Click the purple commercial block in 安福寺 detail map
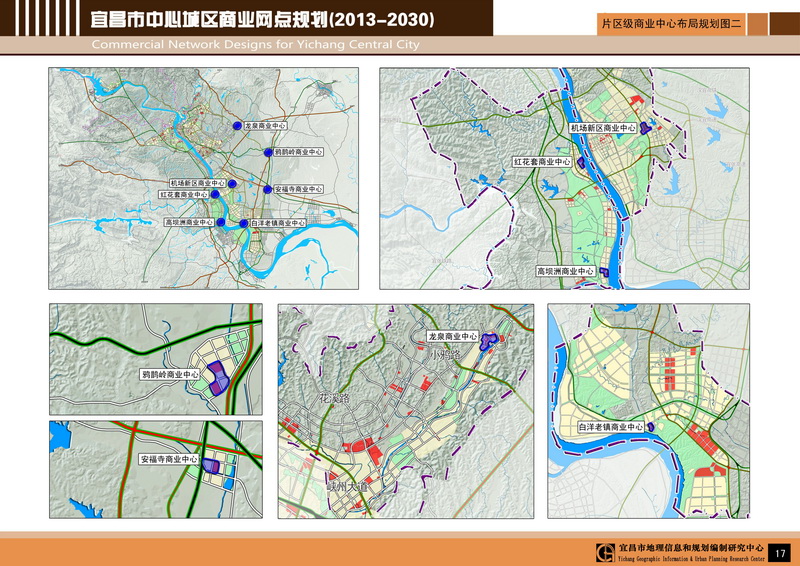The image size is (800, 566). click(x=210, y=464)
